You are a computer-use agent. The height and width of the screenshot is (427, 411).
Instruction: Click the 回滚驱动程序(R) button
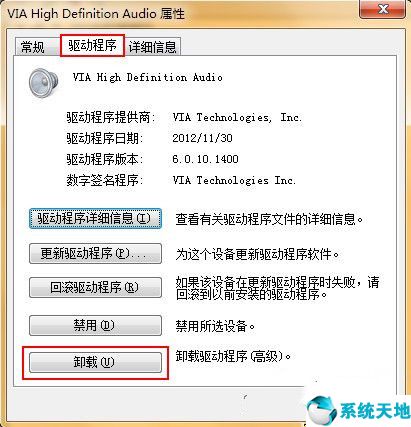pos(95,287)
